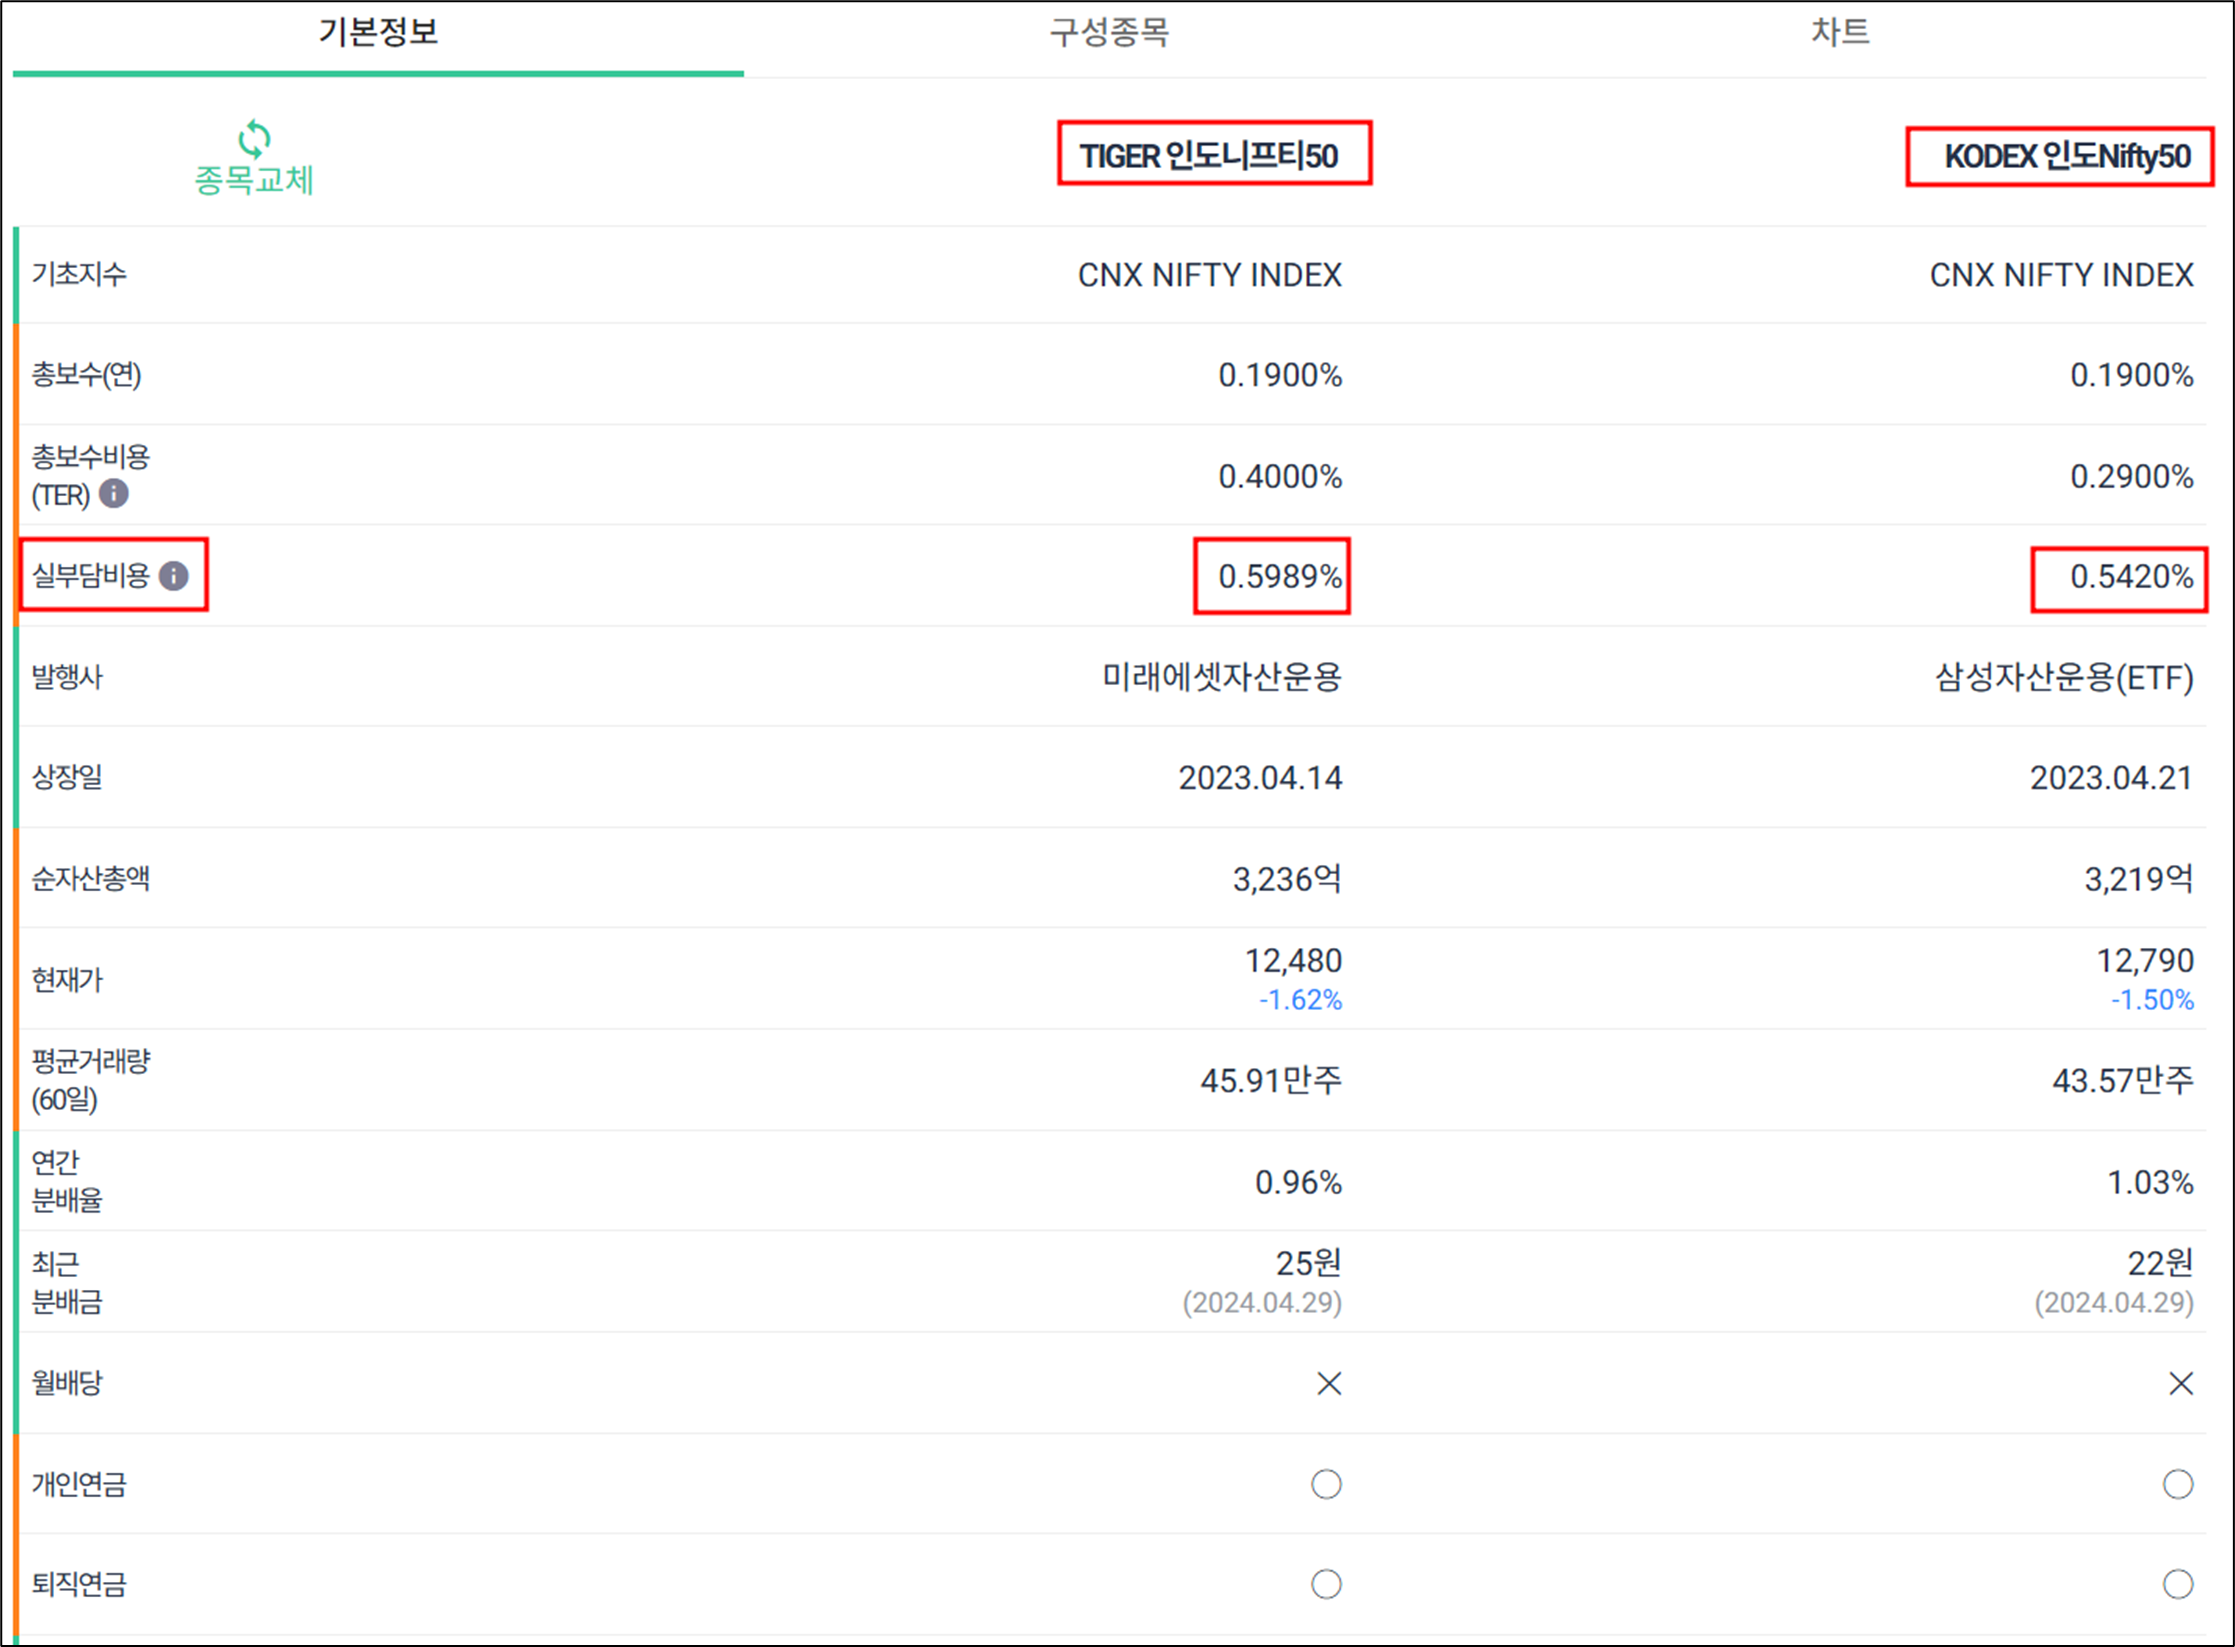Click the 개인연금 row label
The image size is (2235, 1647).
(x=79, y=1484)
